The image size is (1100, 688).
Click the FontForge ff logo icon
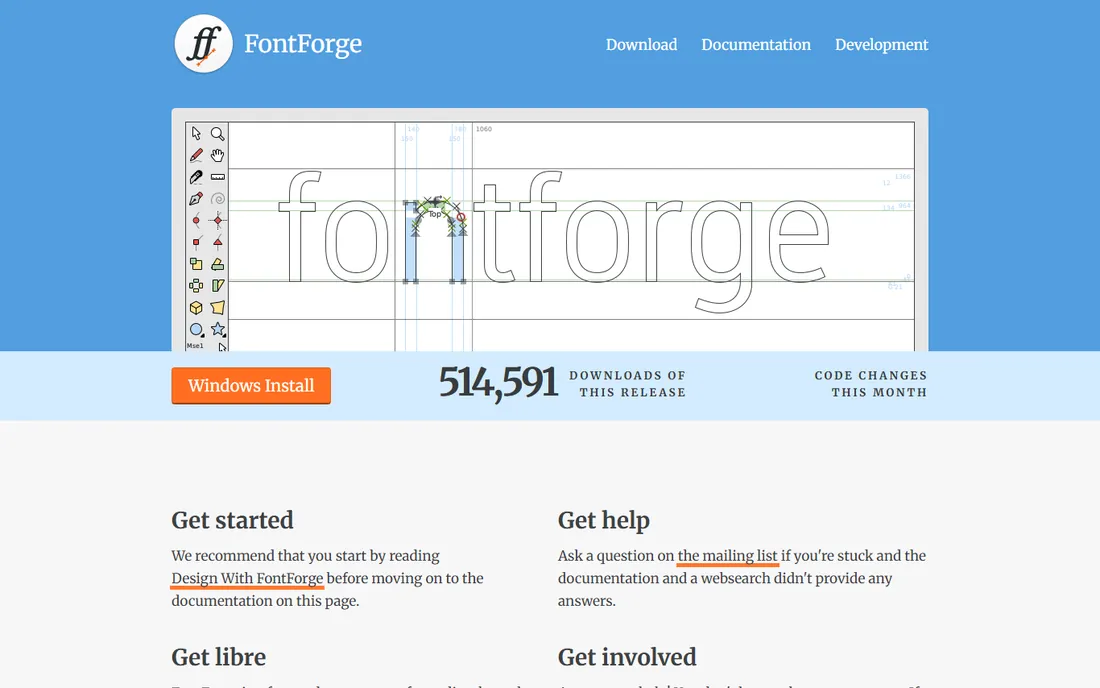point(203,43)
